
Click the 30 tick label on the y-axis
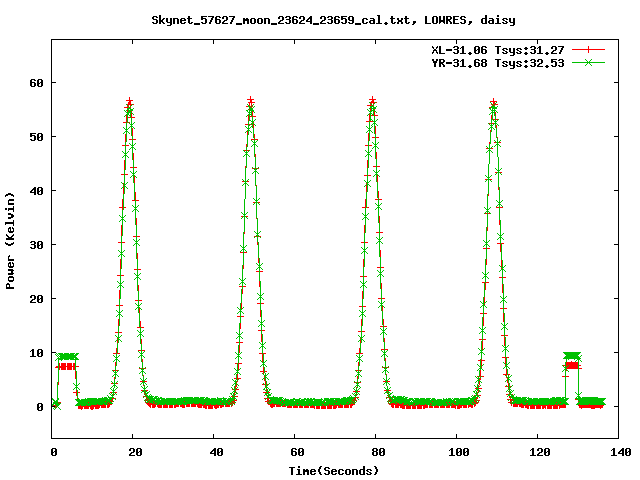click(36, 245)
